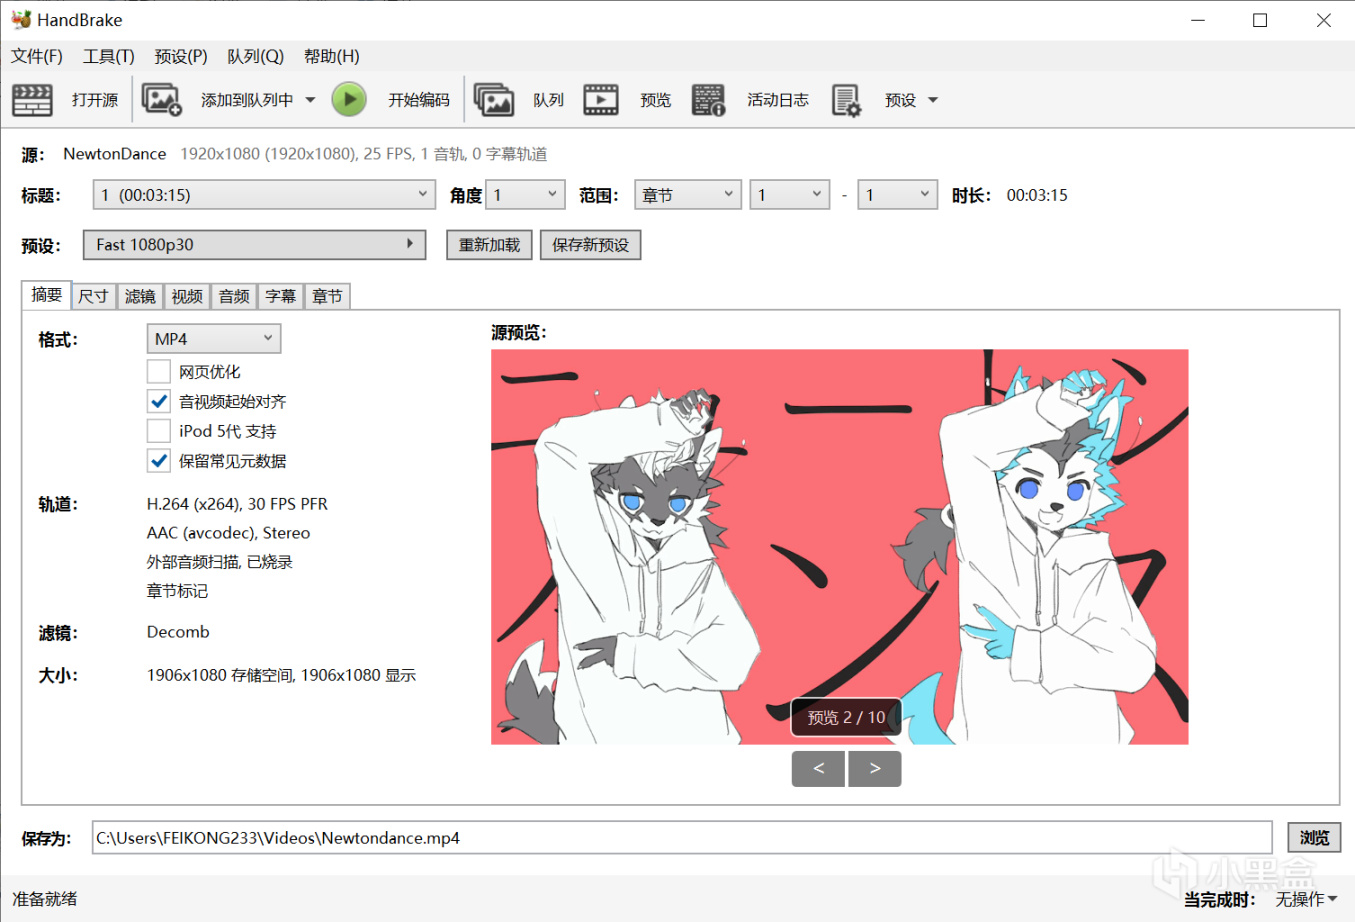Switch to the 摘要 tab
1355x922 pixels.
click(47, 295)
